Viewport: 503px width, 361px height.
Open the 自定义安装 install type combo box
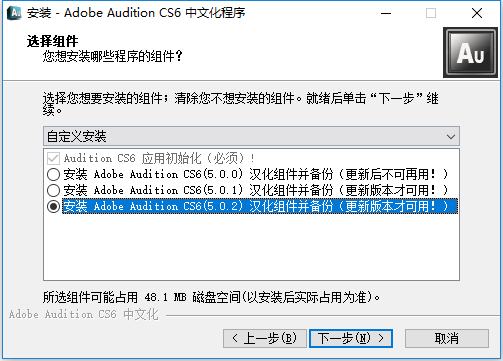(251, 136)
